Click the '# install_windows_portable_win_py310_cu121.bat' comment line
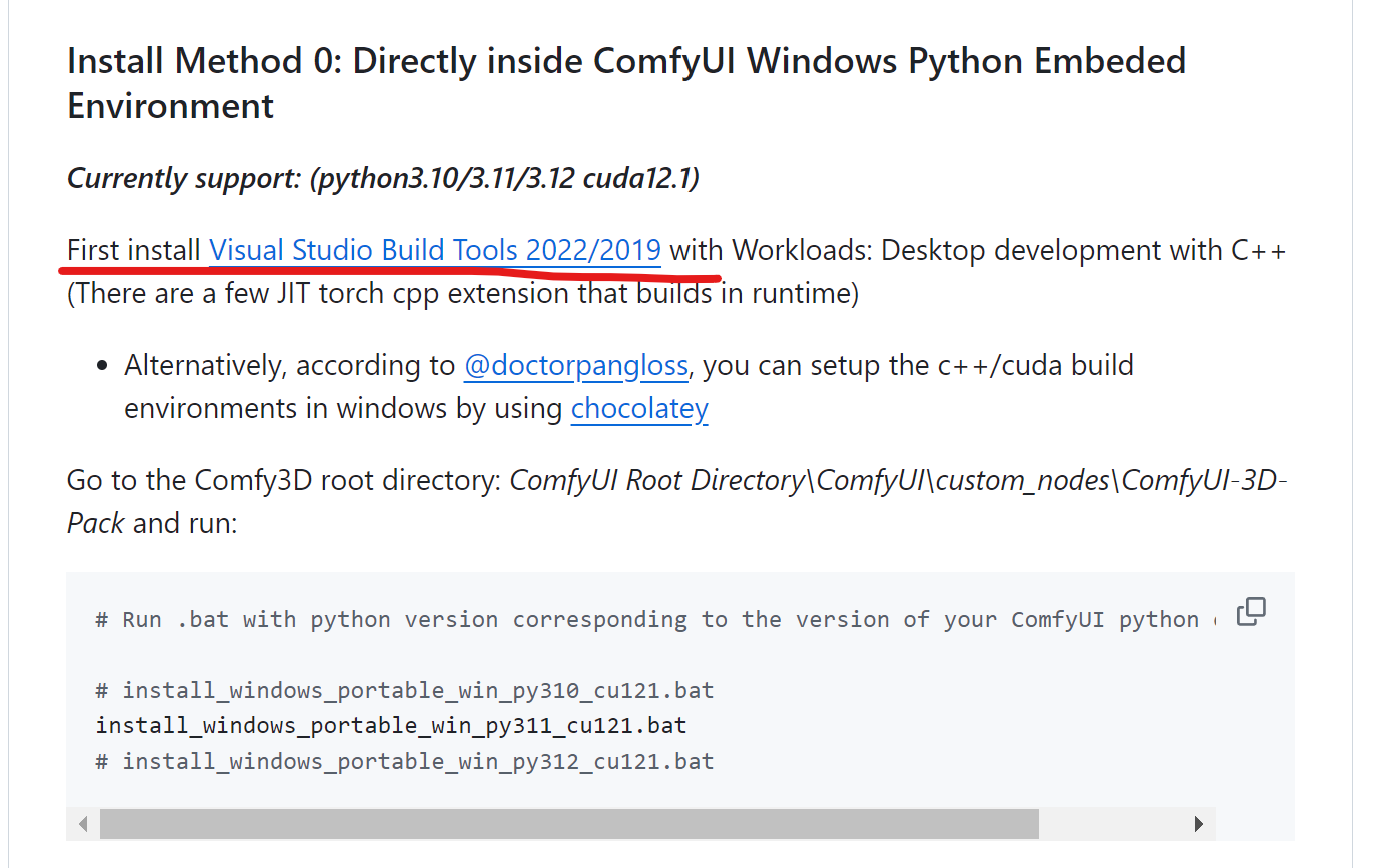Viewport: 1378px width, 868px height. pos(405,690)
